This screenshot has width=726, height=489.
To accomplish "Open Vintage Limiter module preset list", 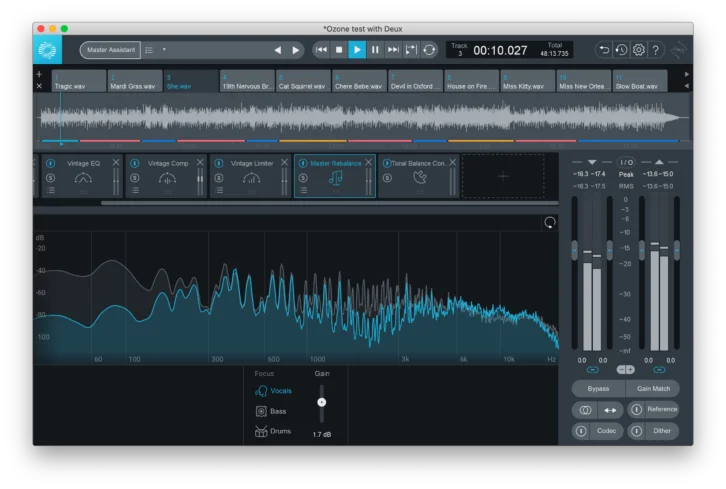I will click(x=219, y=190).
